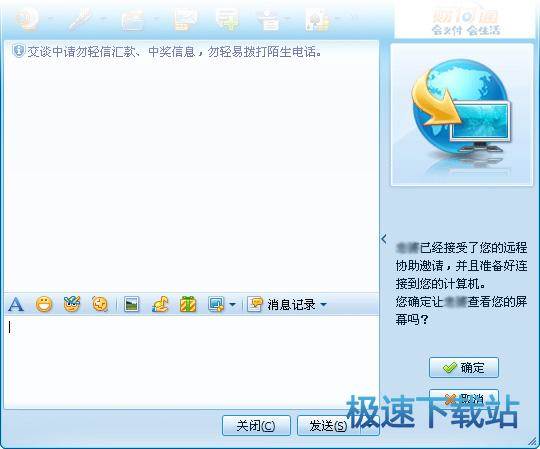
Task: Click inside the message input box
Action: [191, 362]
